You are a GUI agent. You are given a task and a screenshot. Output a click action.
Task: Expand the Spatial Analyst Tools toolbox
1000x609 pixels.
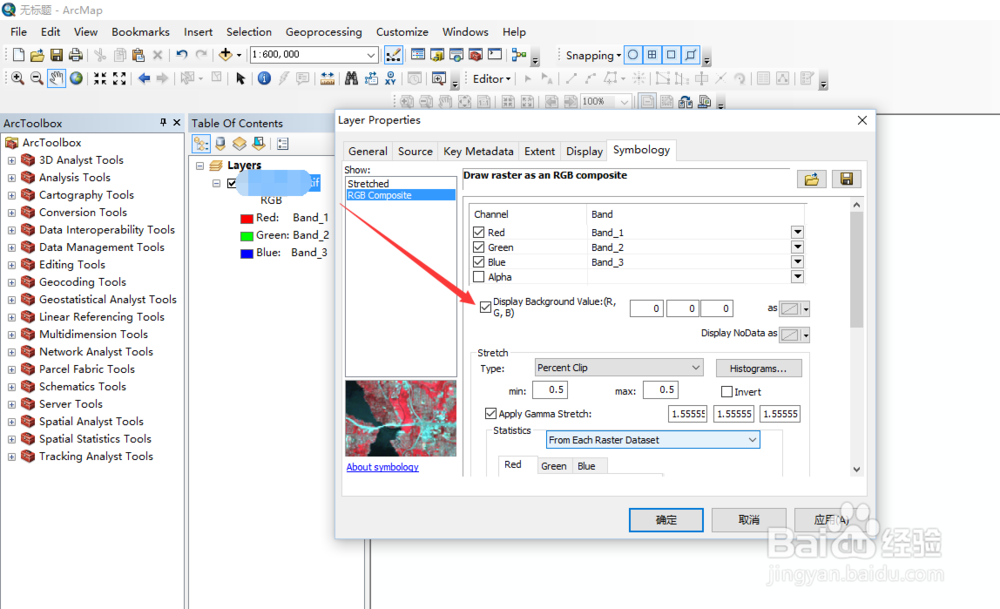point(11,422)
